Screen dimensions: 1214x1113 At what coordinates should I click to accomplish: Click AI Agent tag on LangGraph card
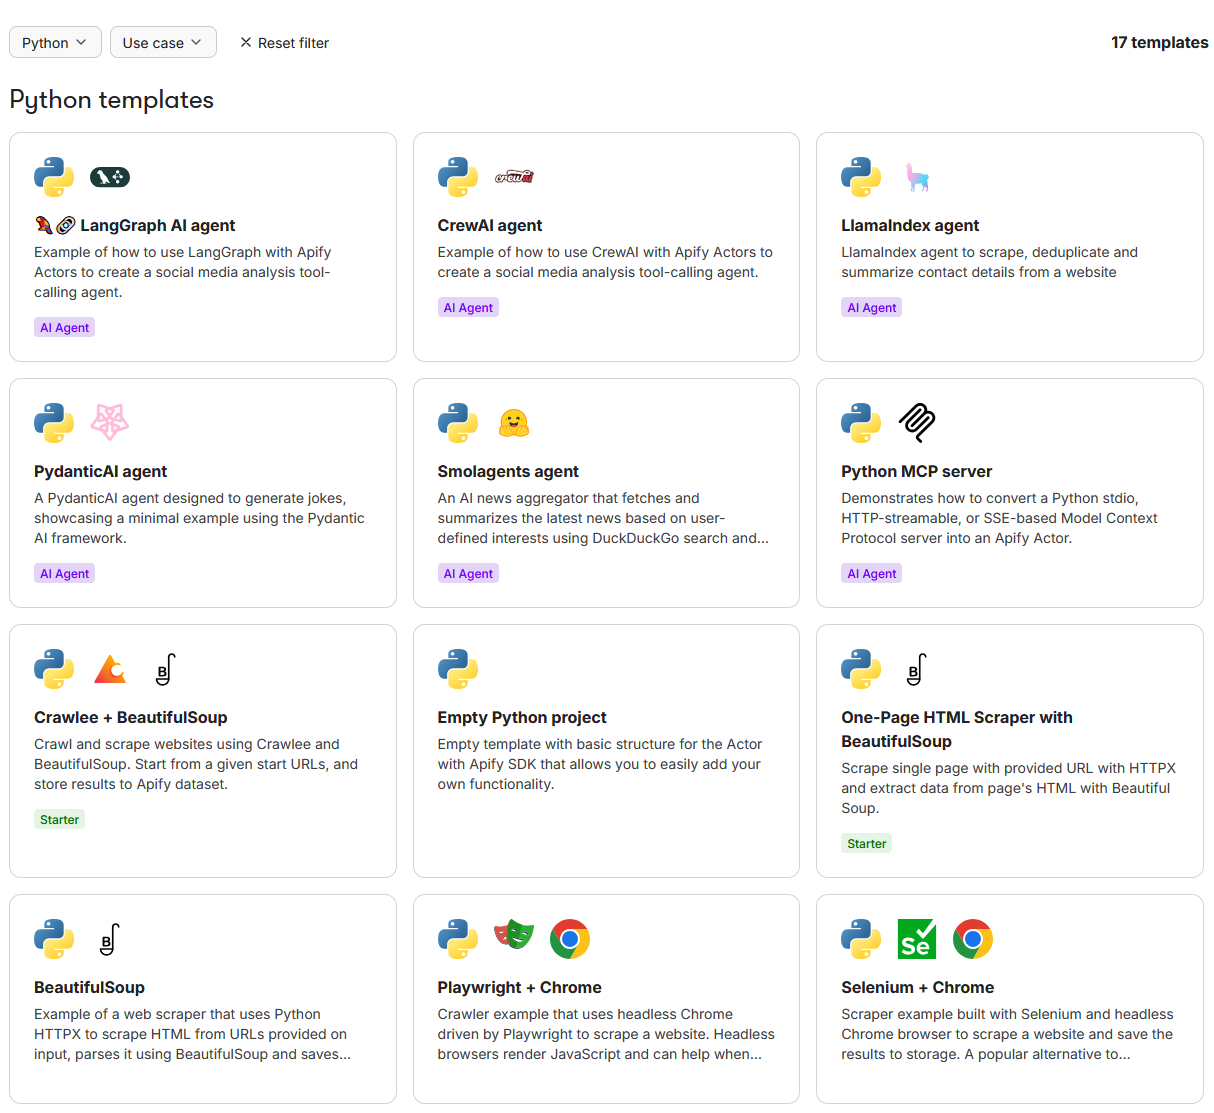point(65,327)
